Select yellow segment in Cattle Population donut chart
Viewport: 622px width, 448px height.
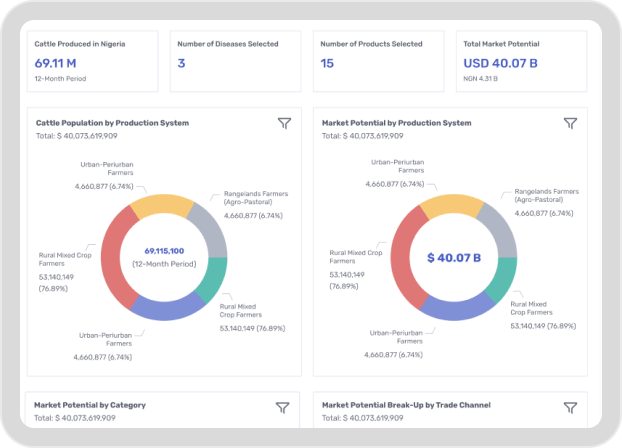161,206
